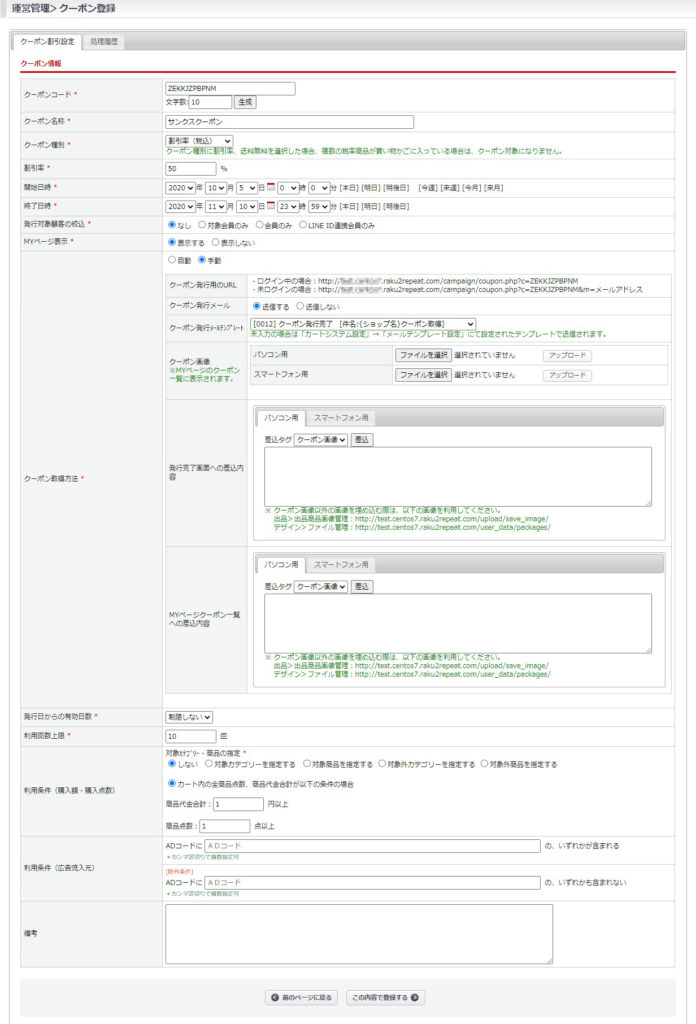Click 差込 button in MYページクーポン一覧 section
Screen dimensions: 696x1024
(362, 587)
